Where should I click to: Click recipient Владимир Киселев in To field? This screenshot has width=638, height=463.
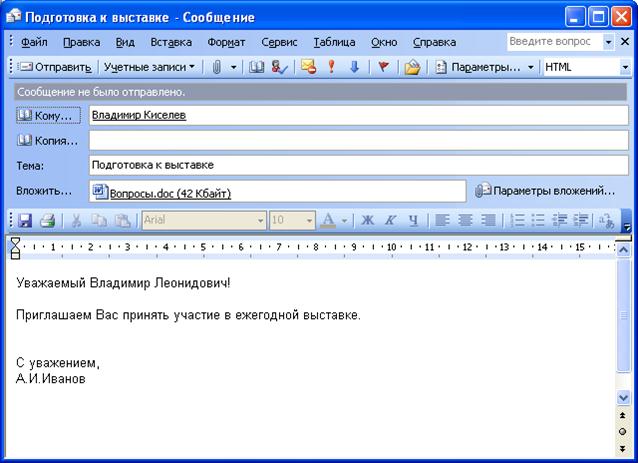[139, 116]
